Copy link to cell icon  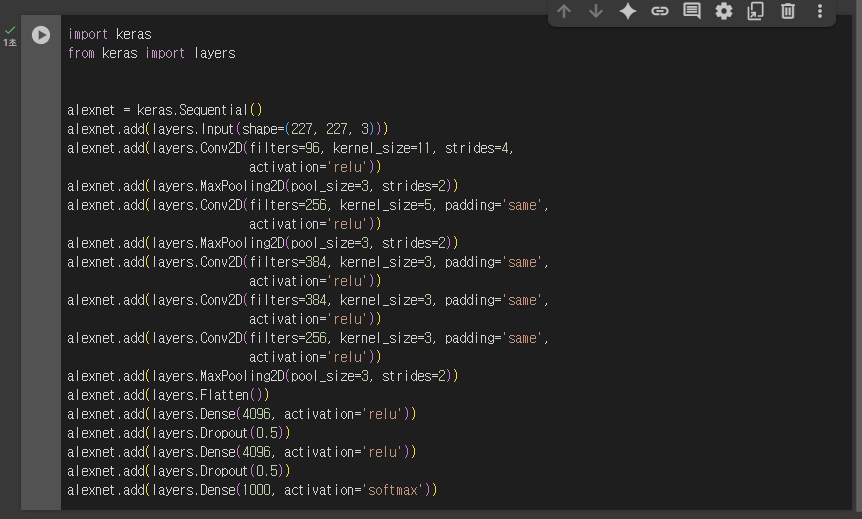click(660, 11)
